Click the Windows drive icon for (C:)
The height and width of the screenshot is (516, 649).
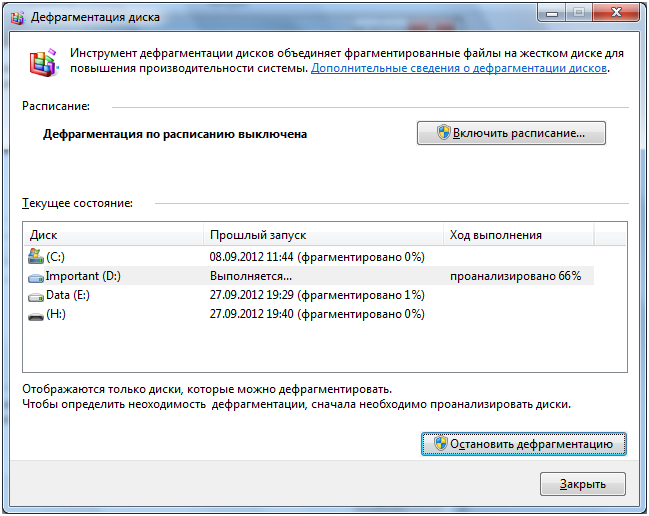(37, 257)
